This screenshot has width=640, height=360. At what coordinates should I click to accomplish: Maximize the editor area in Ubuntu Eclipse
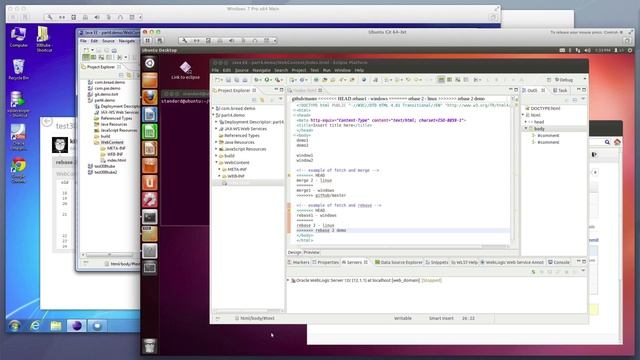516,90
